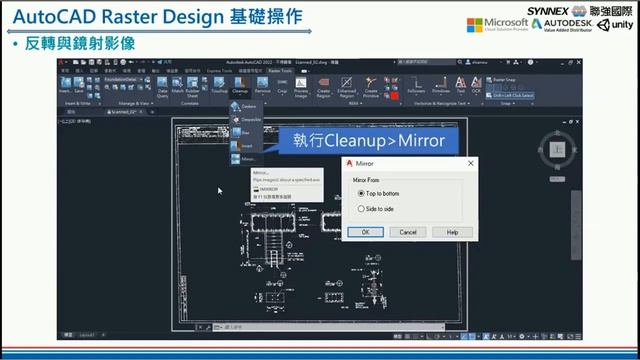Click the search field in title bar
Image resolution: width=640 pixels, height=360 pixels.
click(x=426, y=62)
